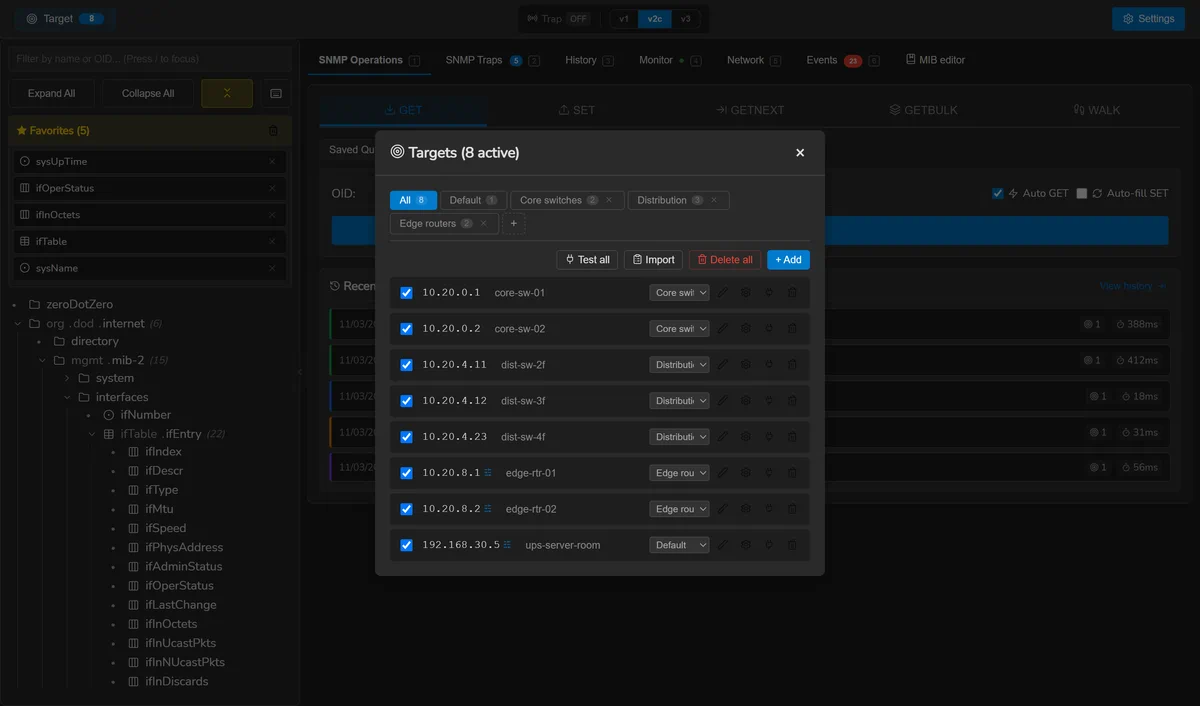Test connection plug icon for edge-rtr-01
The width and height of the screenshot is (1200, 706).
[769, 473]
